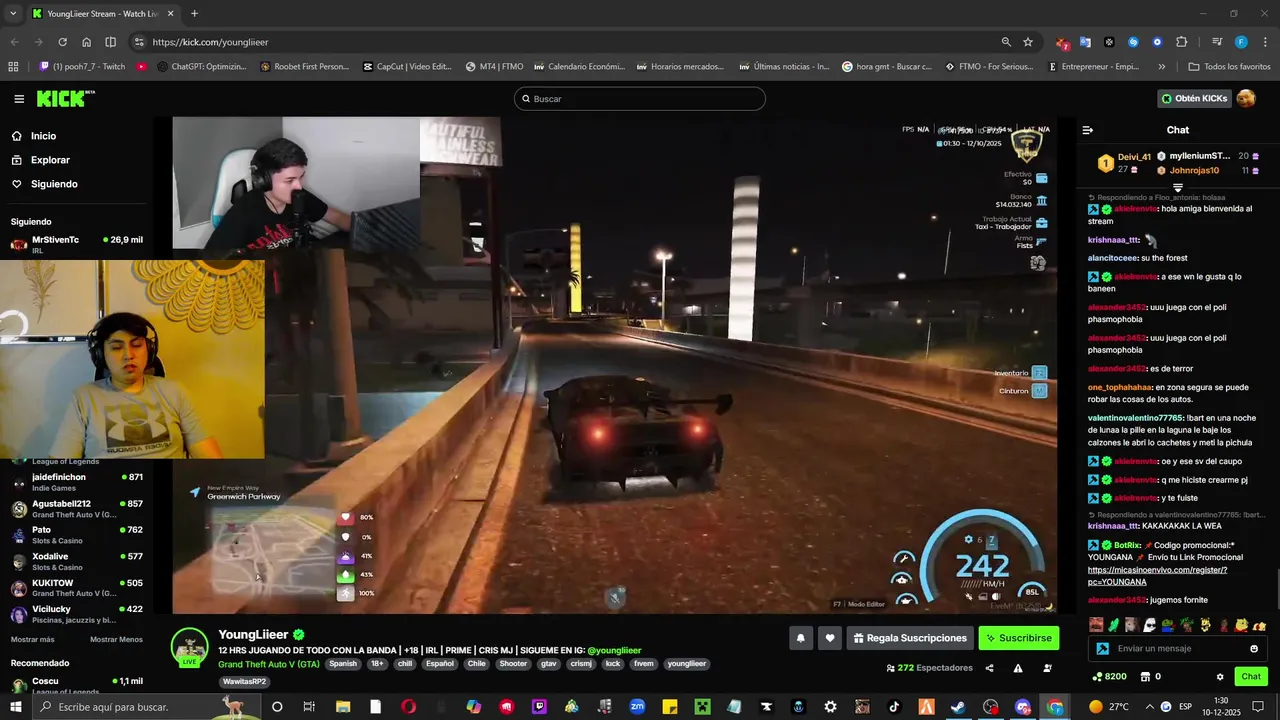Image resolution: width=1280 pixels, height=720 pixels.
Task: Click the @youngliieer Instagram mention
Action: 614,650
